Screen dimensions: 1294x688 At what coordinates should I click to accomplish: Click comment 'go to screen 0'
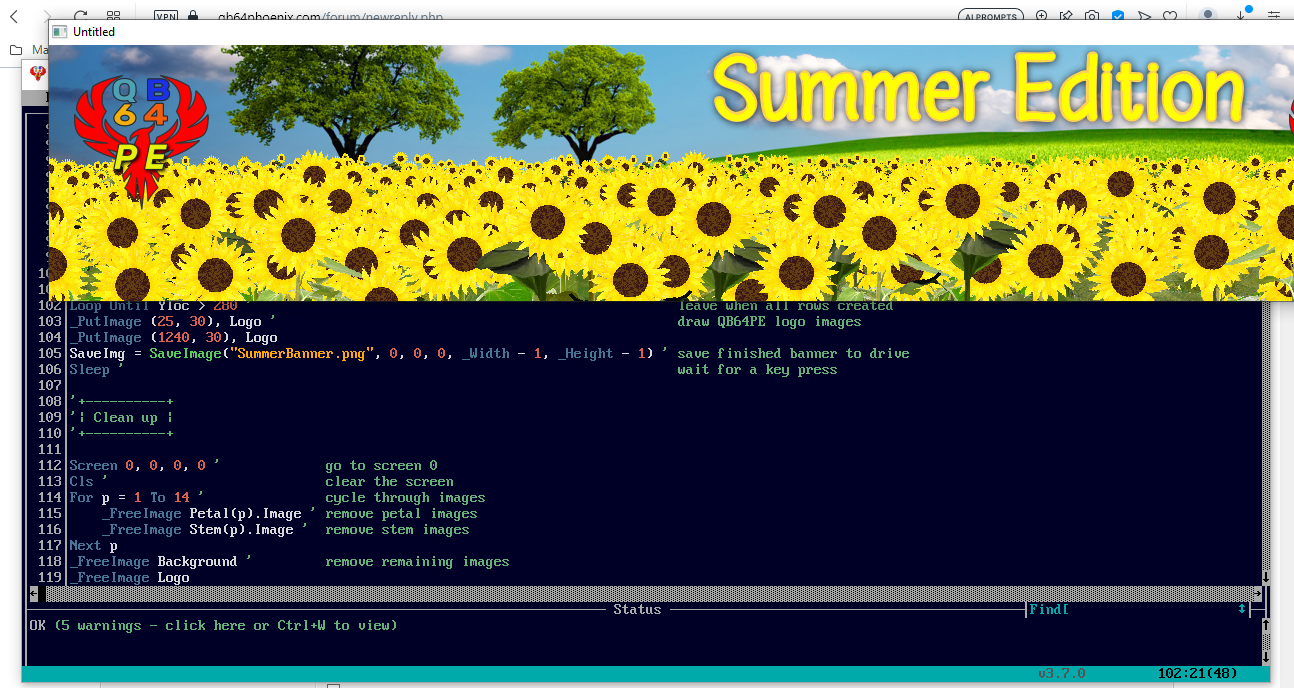coord(381,465)
